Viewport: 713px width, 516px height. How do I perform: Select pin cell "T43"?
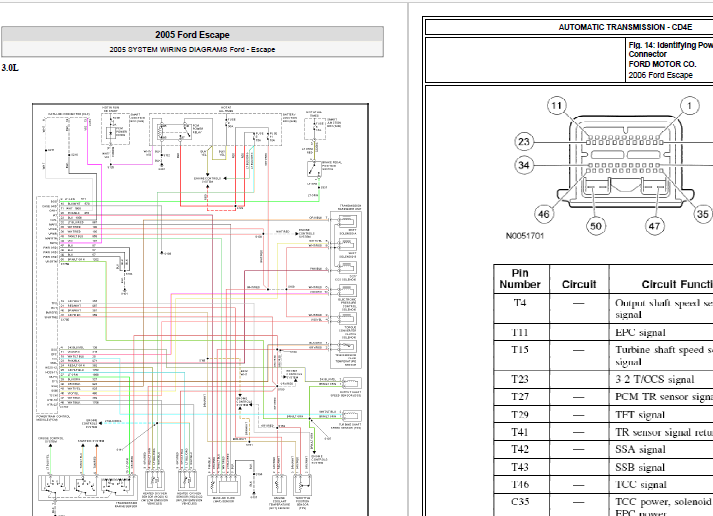tap(520, 467)
